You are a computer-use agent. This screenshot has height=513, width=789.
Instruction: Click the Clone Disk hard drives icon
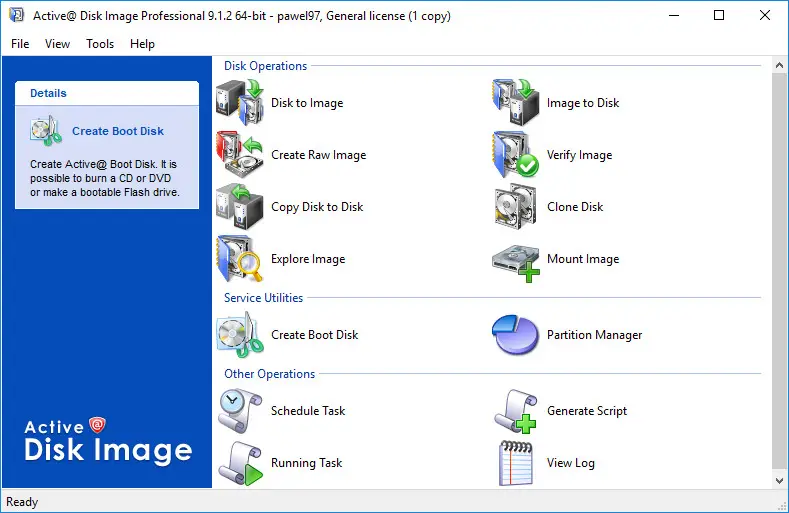point(516,207)
